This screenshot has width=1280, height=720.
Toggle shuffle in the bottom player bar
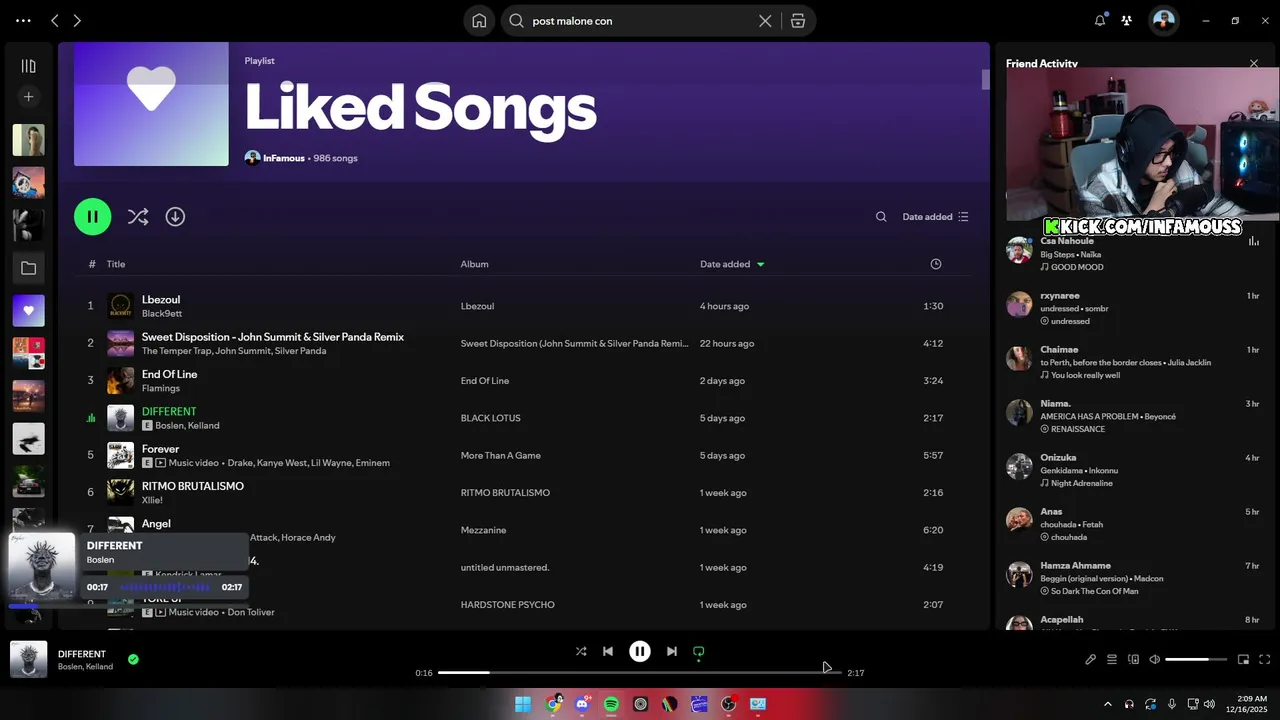point(581,651)
